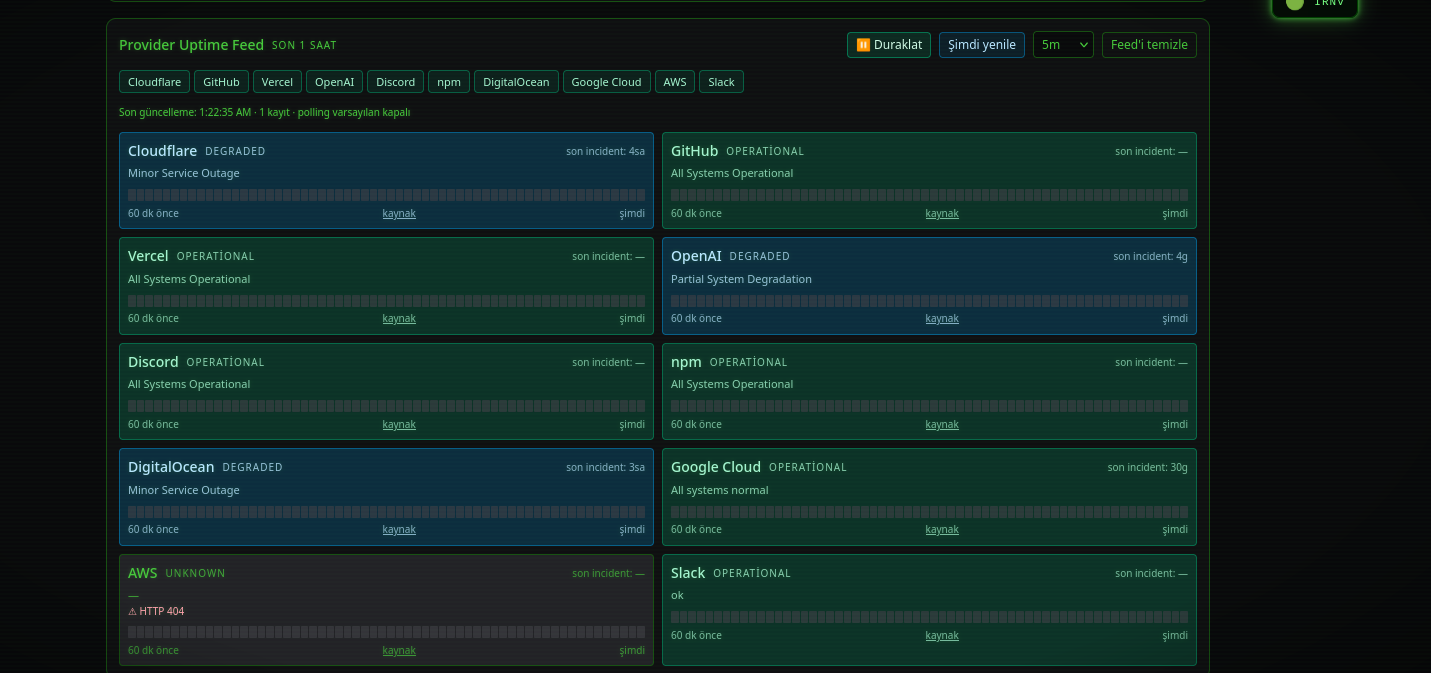Click 'Partial System Degradation' text

tap(741, 279)
